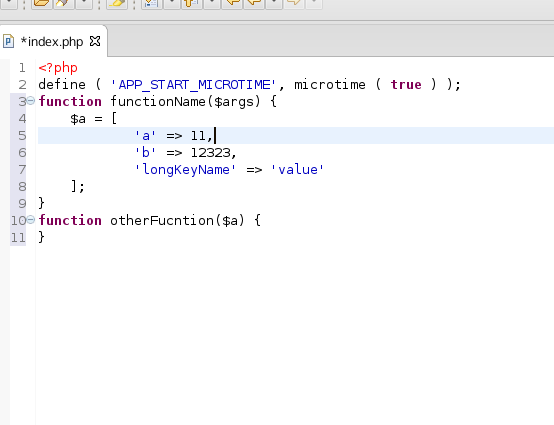Close the index.php tab
This screenshot has width=554, height=425.
[95, 41]
